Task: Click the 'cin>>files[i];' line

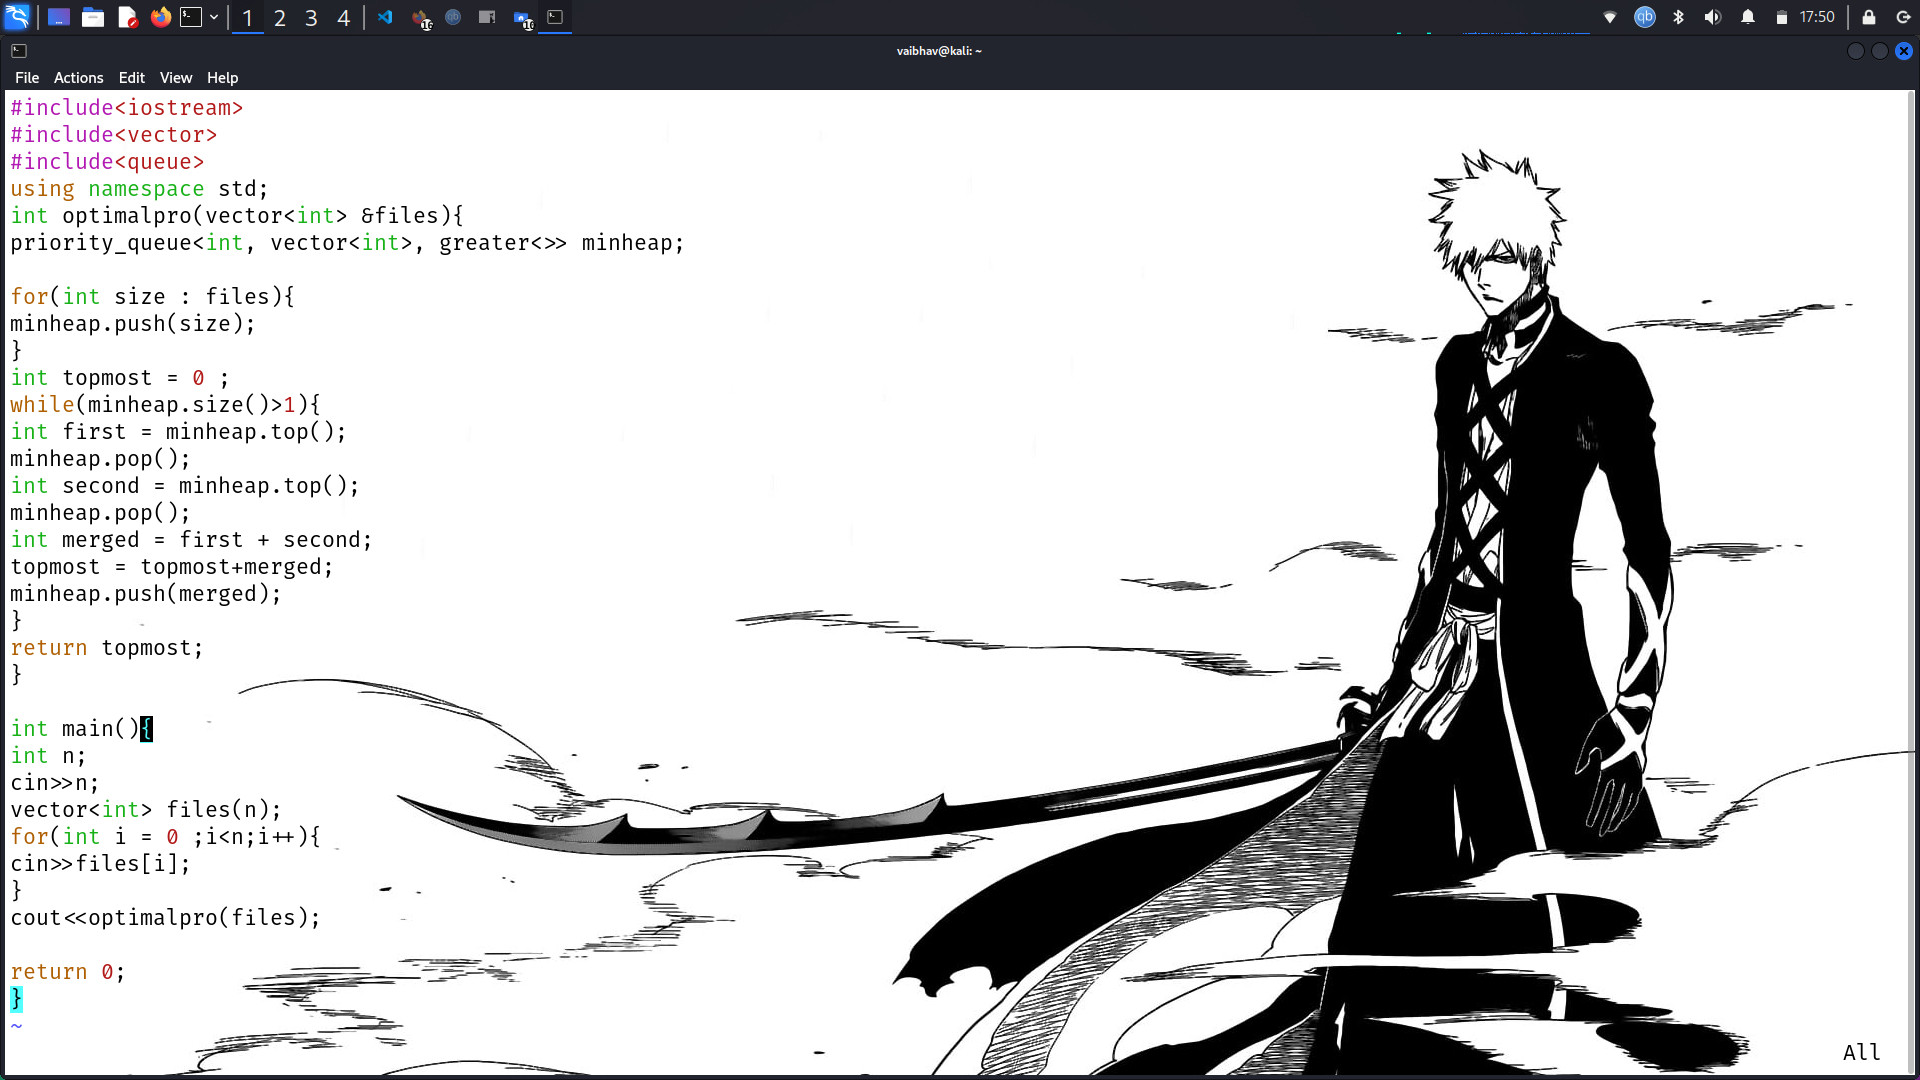Action: (x=101, y=864)
